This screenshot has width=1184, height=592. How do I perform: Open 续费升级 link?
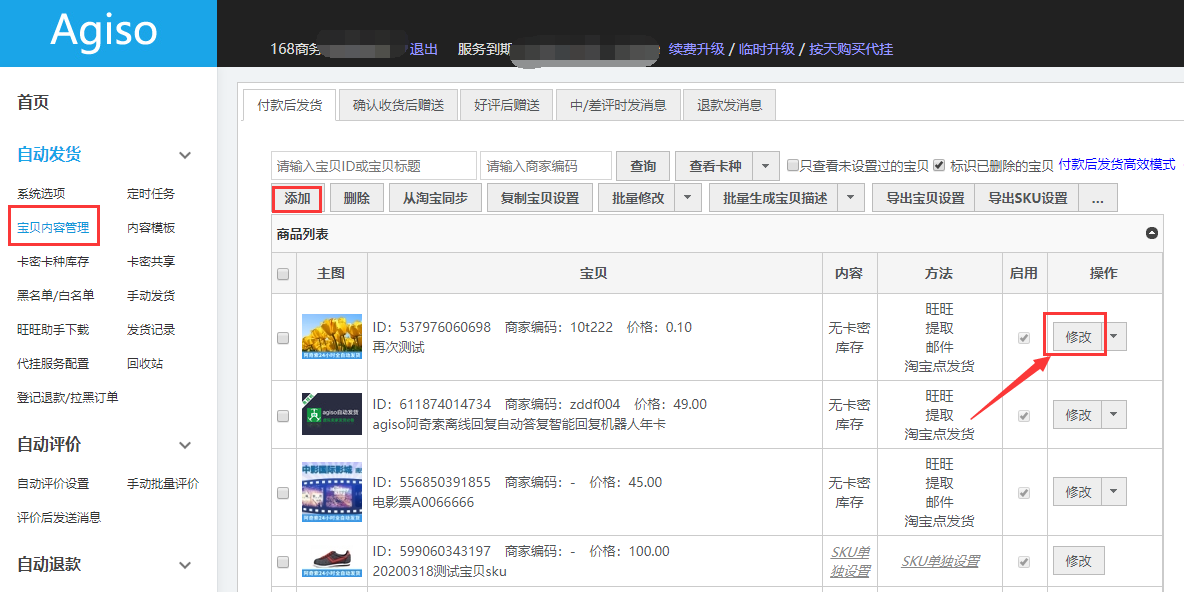tap(696, 49)
